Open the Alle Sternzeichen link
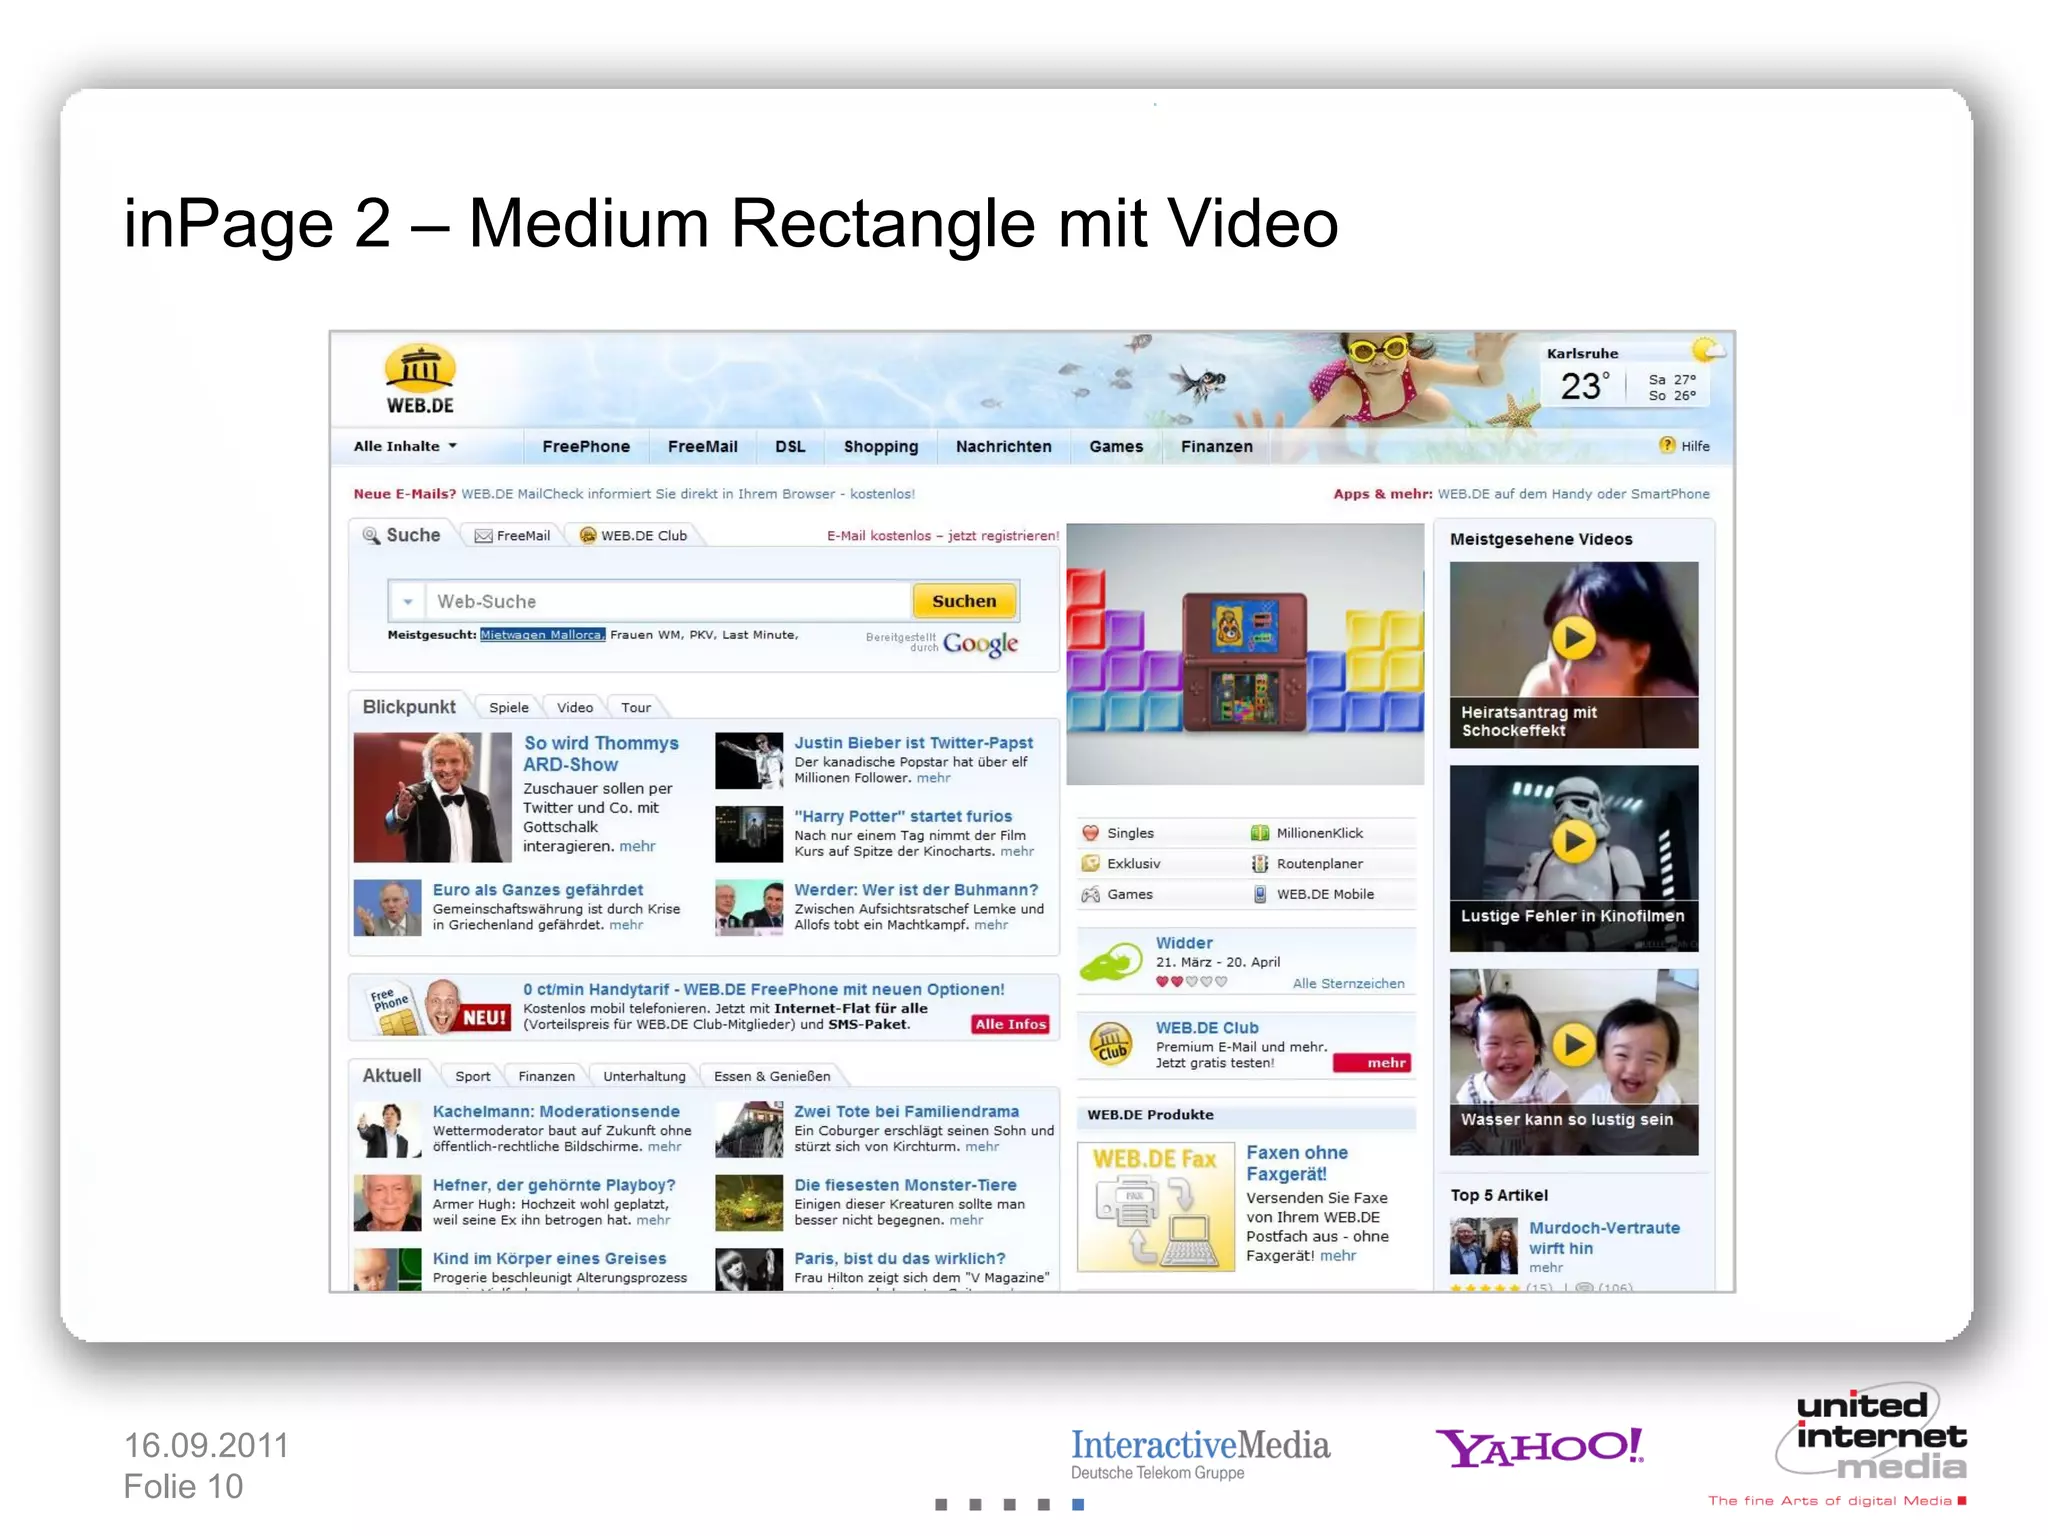The width and height of the screenshot is (2048, 1536). [1348, 983]
